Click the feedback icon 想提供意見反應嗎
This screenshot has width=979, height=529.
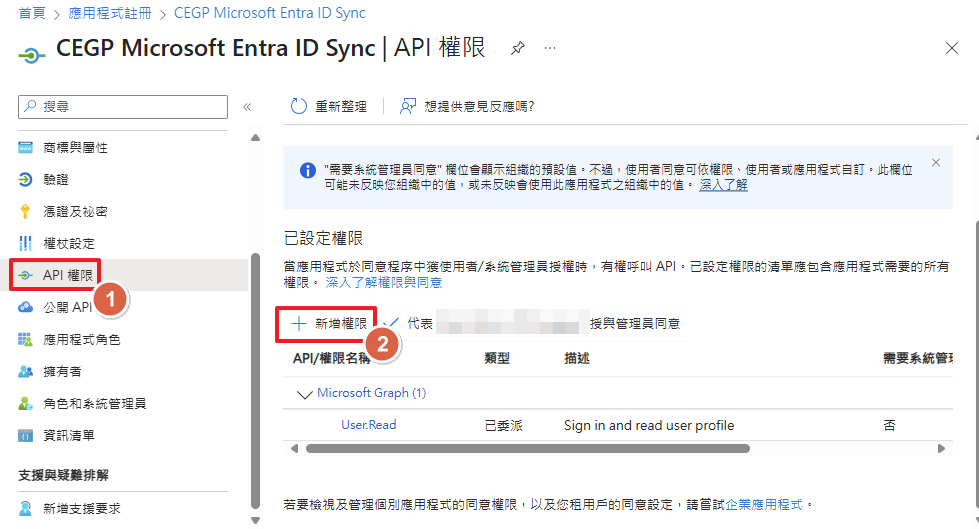pyautogui.click(x=408, y=106)
